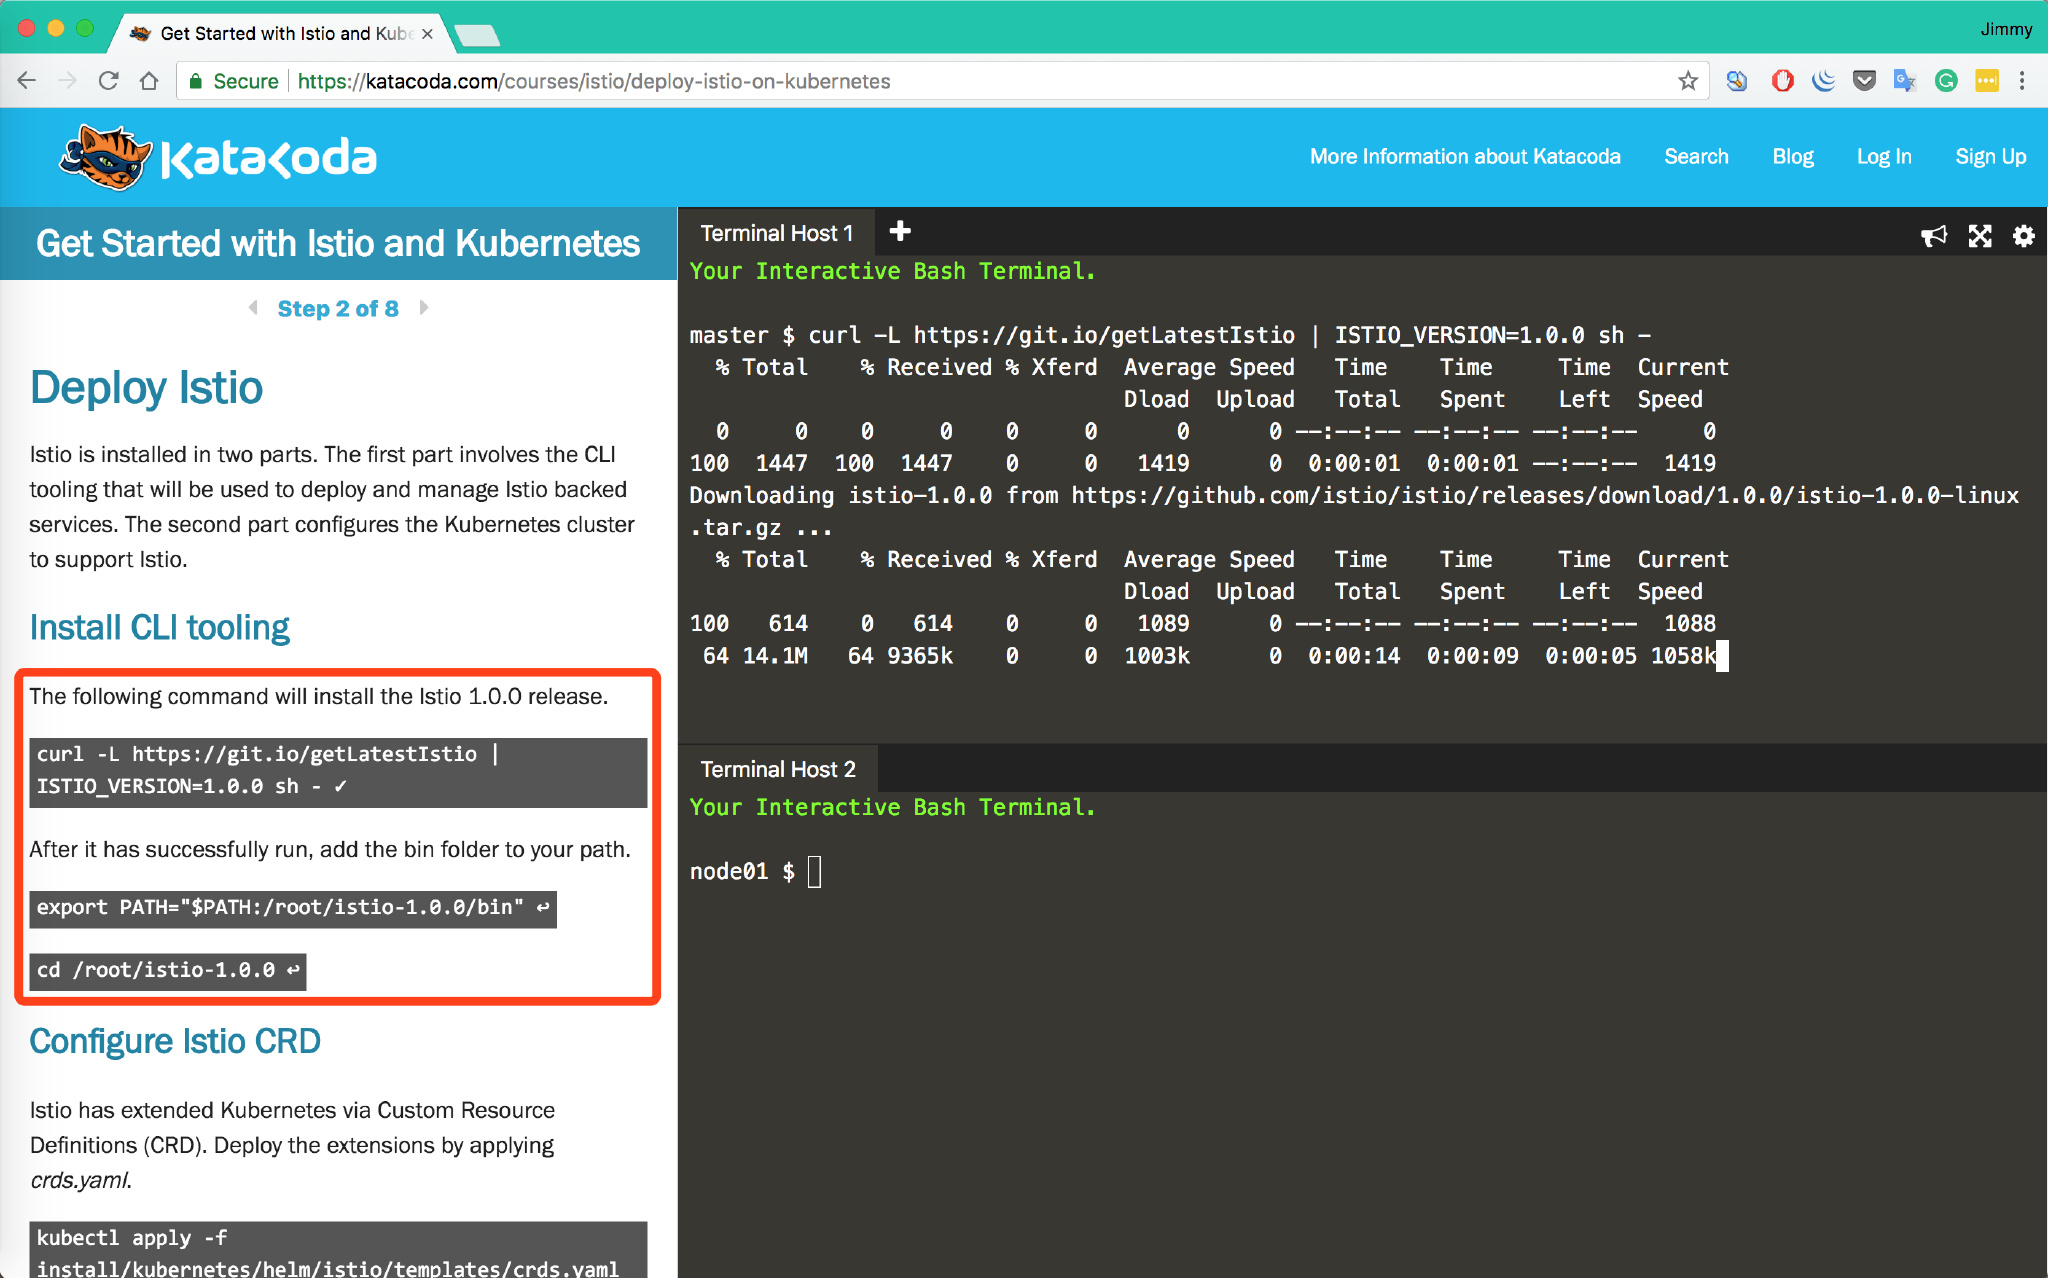This screenshot has height=1278, width=2048.
Task: Open the Google Translate extension icon
Action: [1904, 81]
